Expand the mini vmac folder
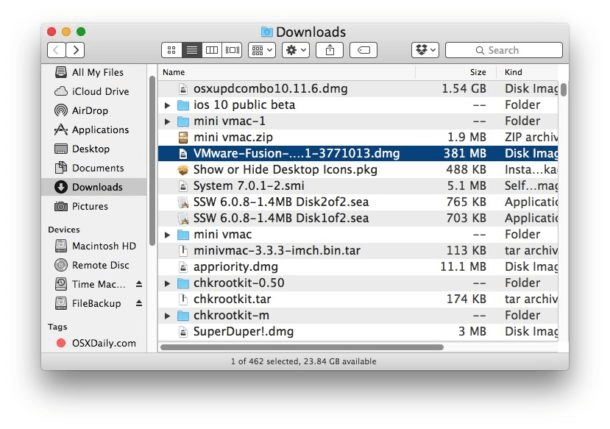610x429 pixels. [167, 235]
